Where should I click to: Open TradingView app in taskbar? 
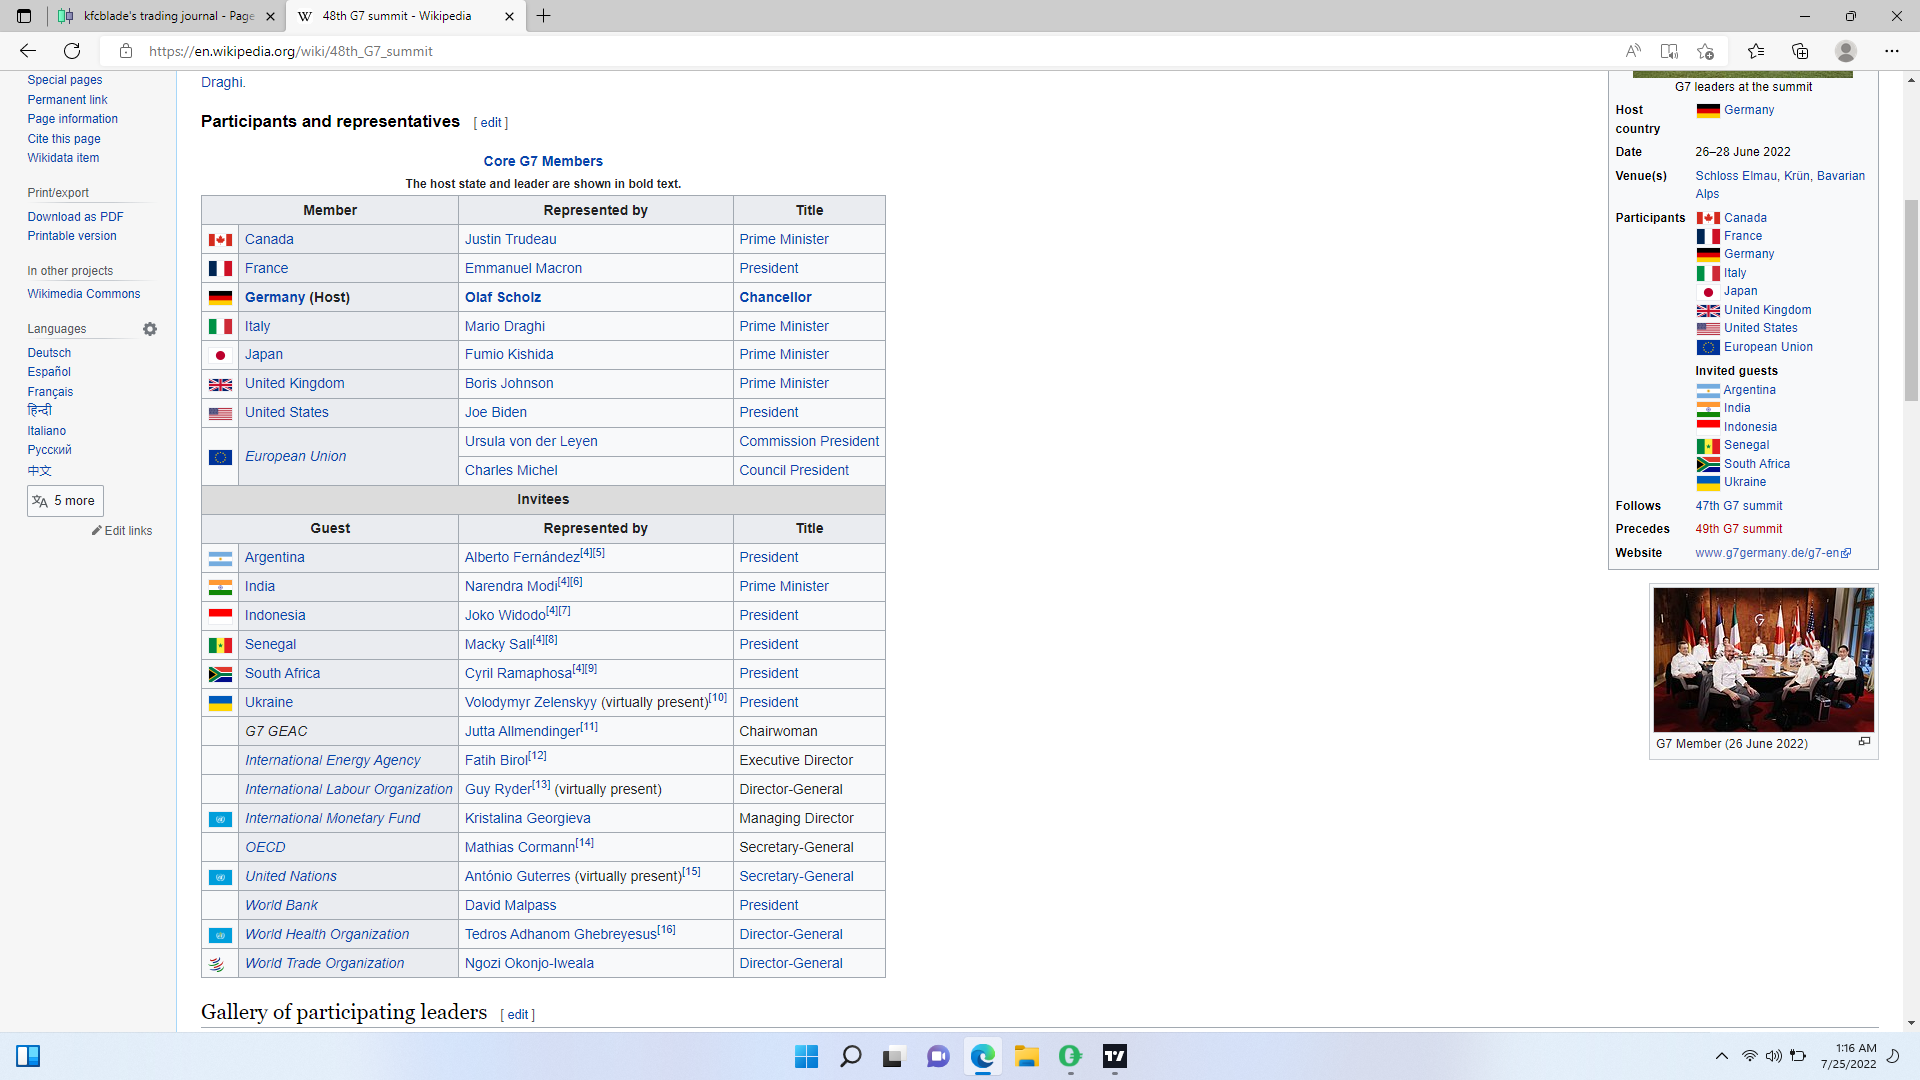point(1114,1056)
